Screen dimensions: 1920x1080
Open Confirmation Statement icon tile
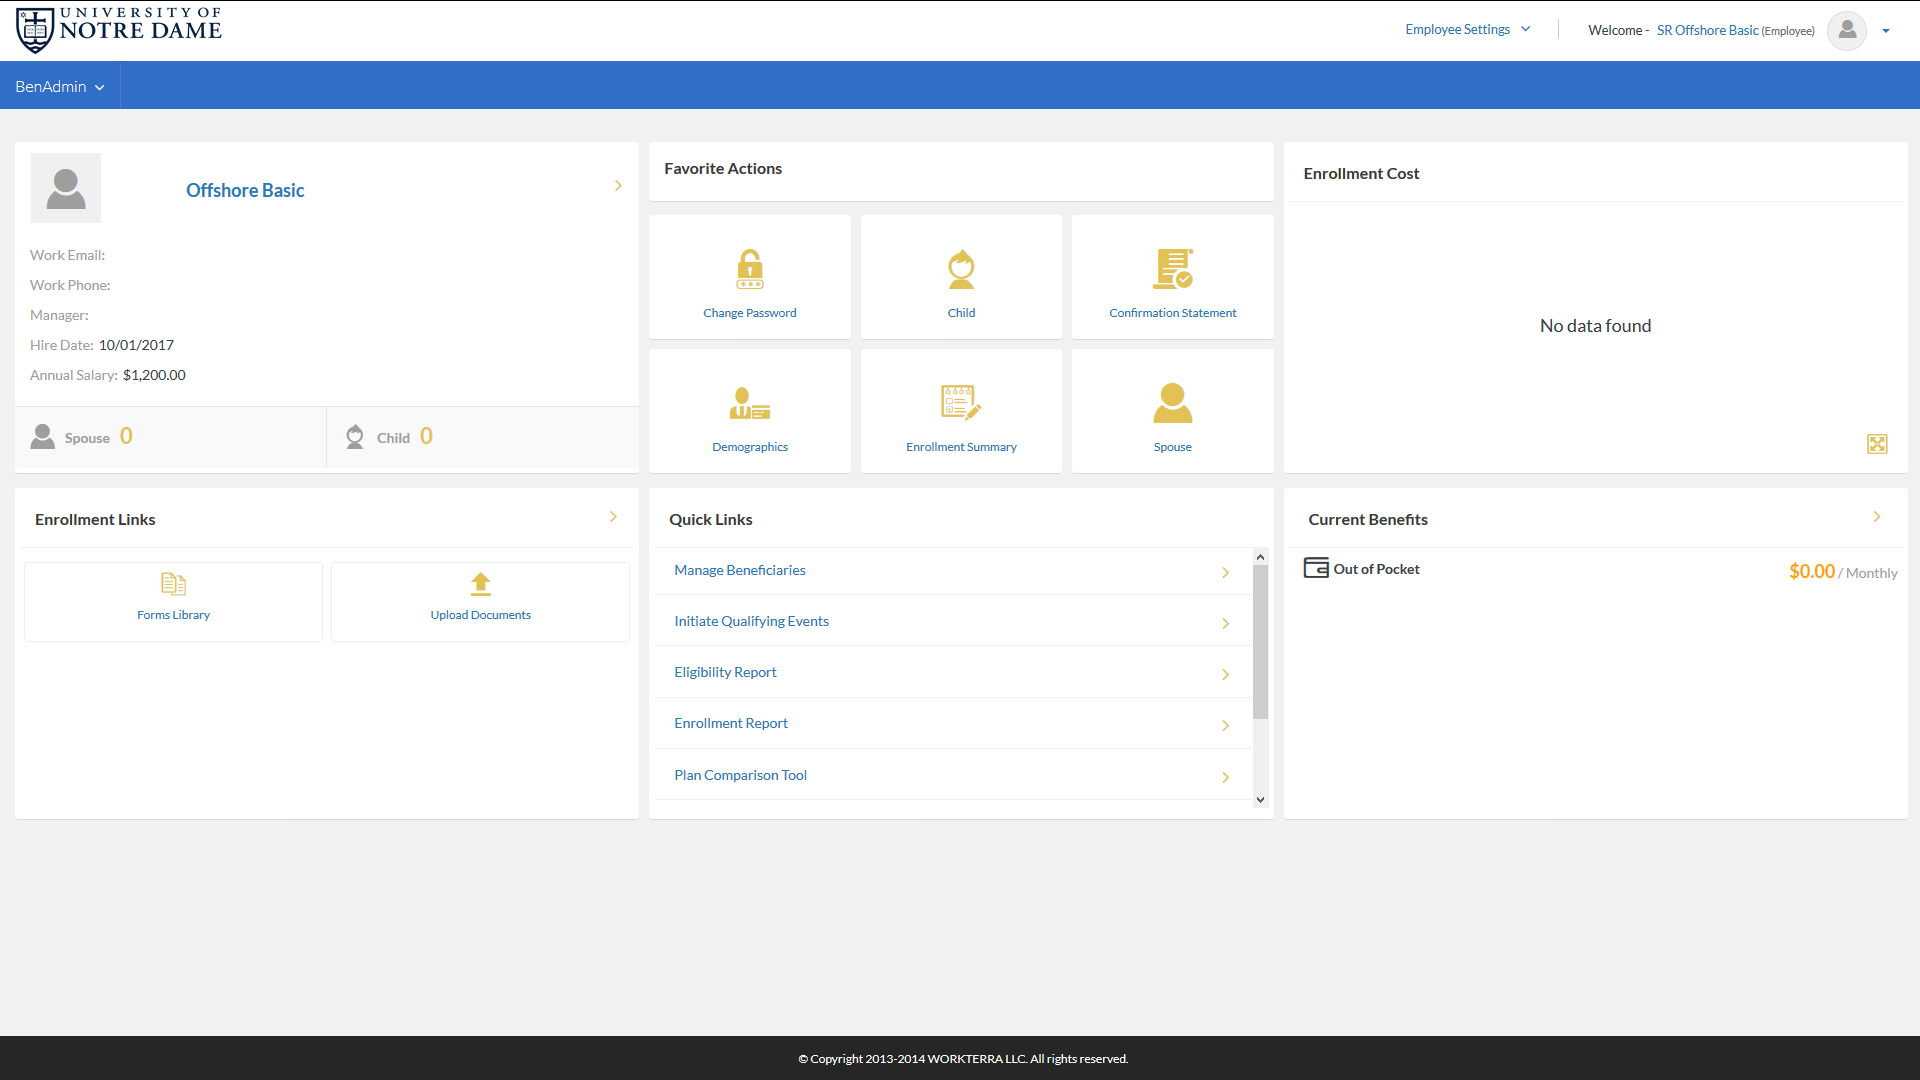point(1172,269)
